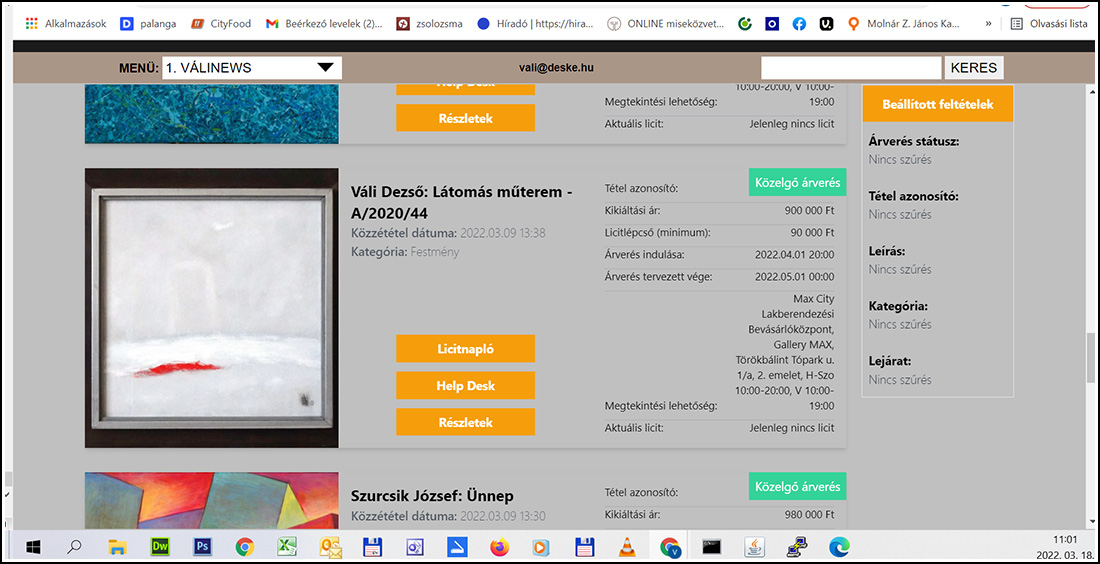Open Facebook bookmark icon

pos(799,23)
